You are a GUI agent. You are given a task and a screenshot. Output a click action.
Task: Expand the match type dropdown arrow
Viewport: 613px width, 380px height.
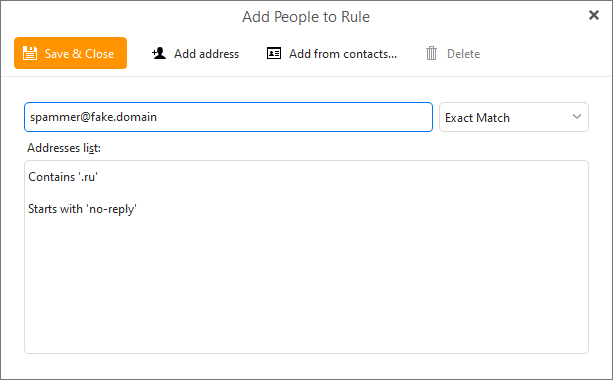[x=577, y=117]
